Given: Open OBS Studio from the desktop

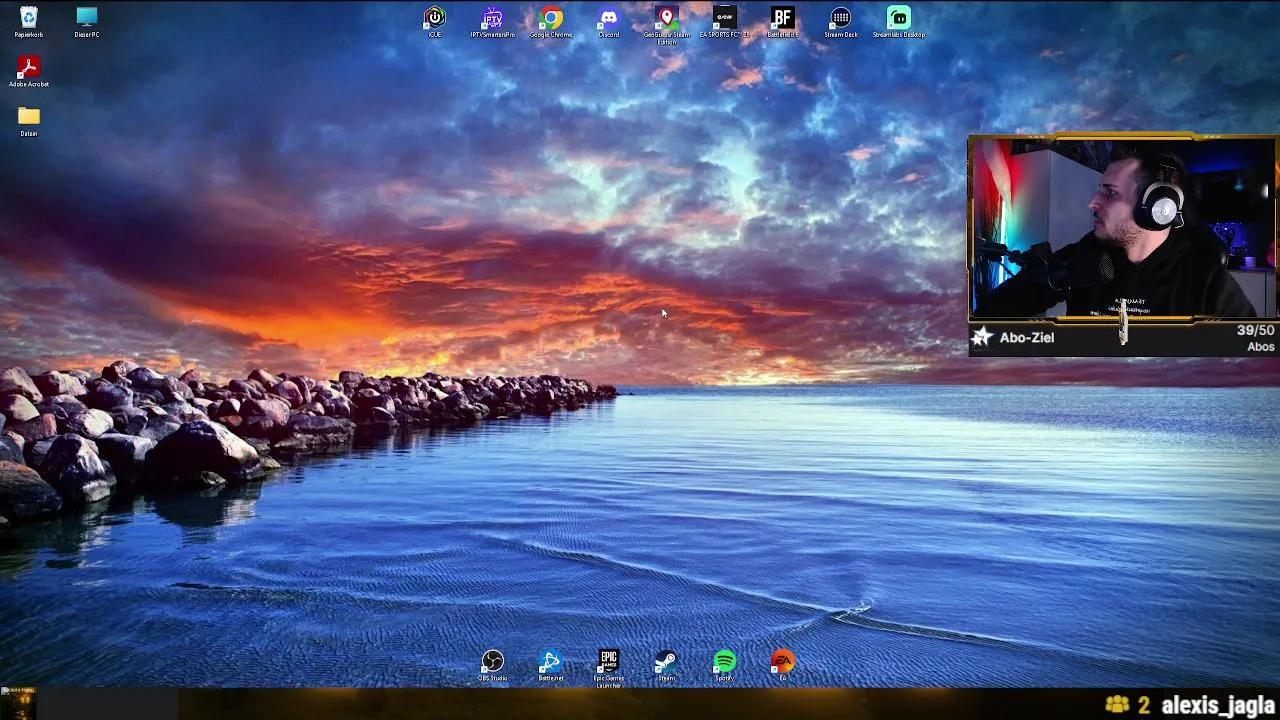Looking at the screenshot, I should coord(492,660).
